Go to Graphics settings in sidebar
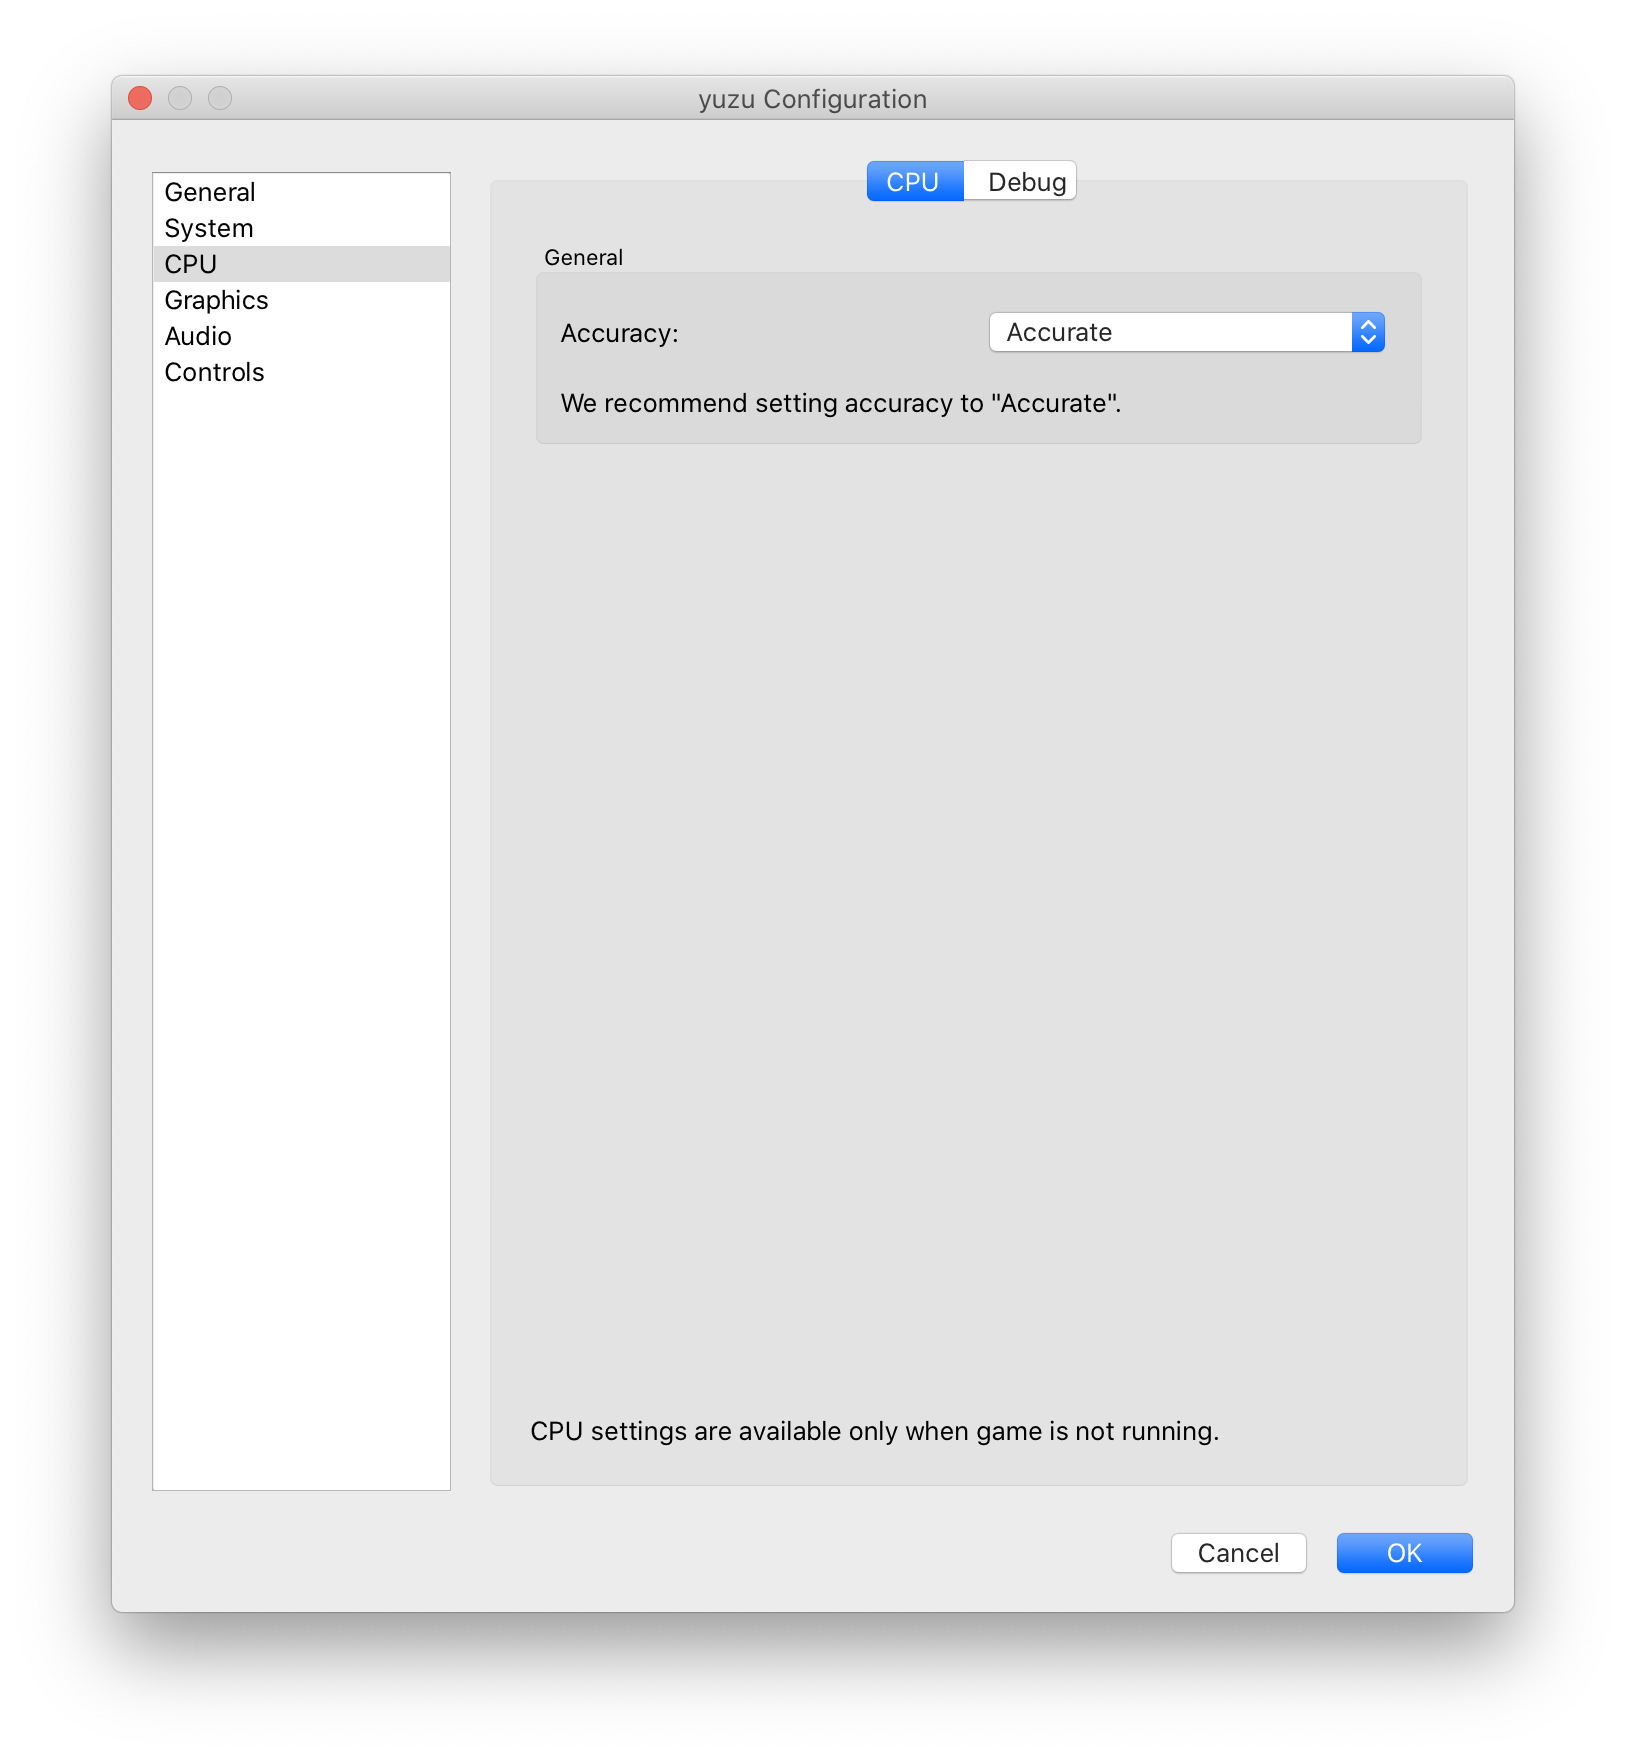 tap(301, 300)
